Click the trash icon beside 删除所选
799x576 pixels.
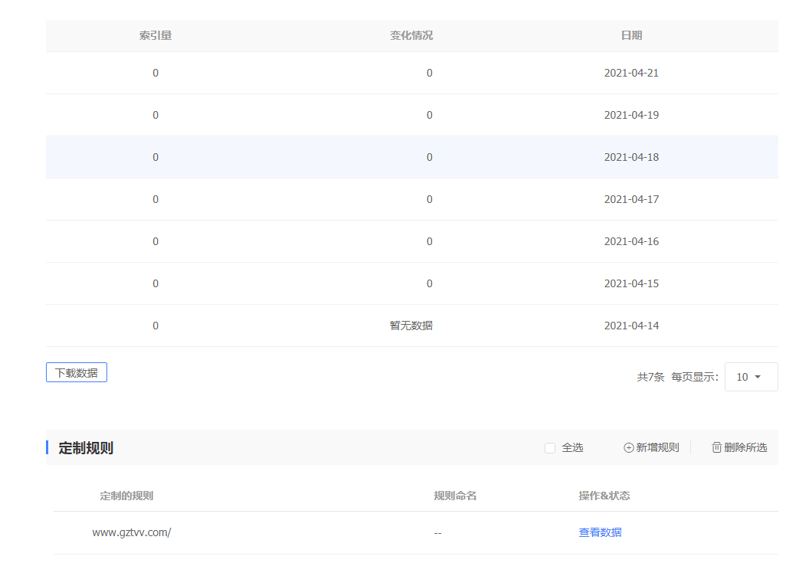point(716,448)
